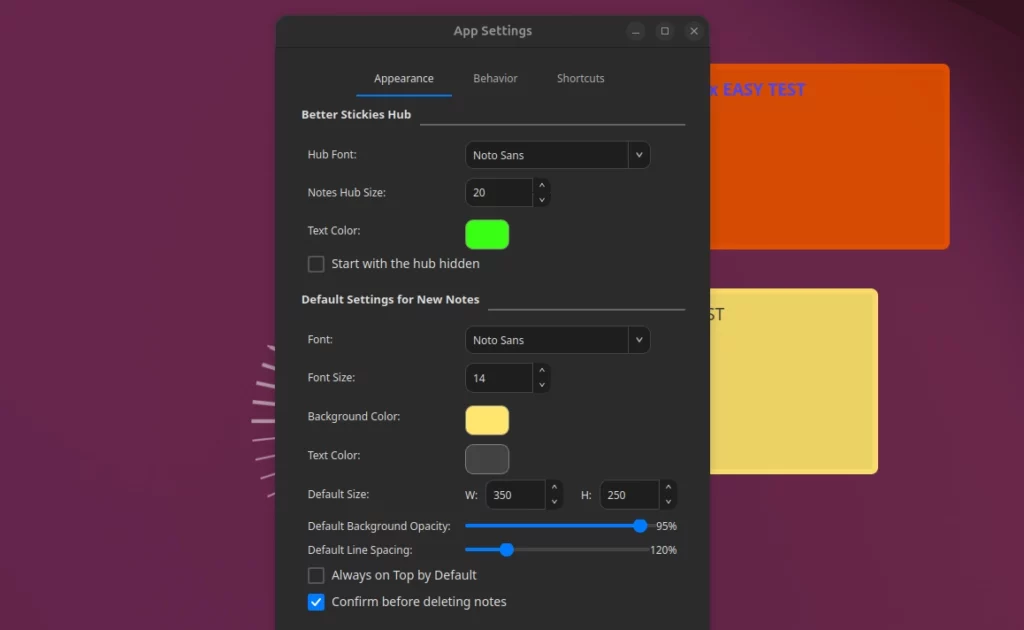This screenshot has height=630, width=1024.
Task: Enable Start with the hub hidden checkbox
Action: pos(316,264)
